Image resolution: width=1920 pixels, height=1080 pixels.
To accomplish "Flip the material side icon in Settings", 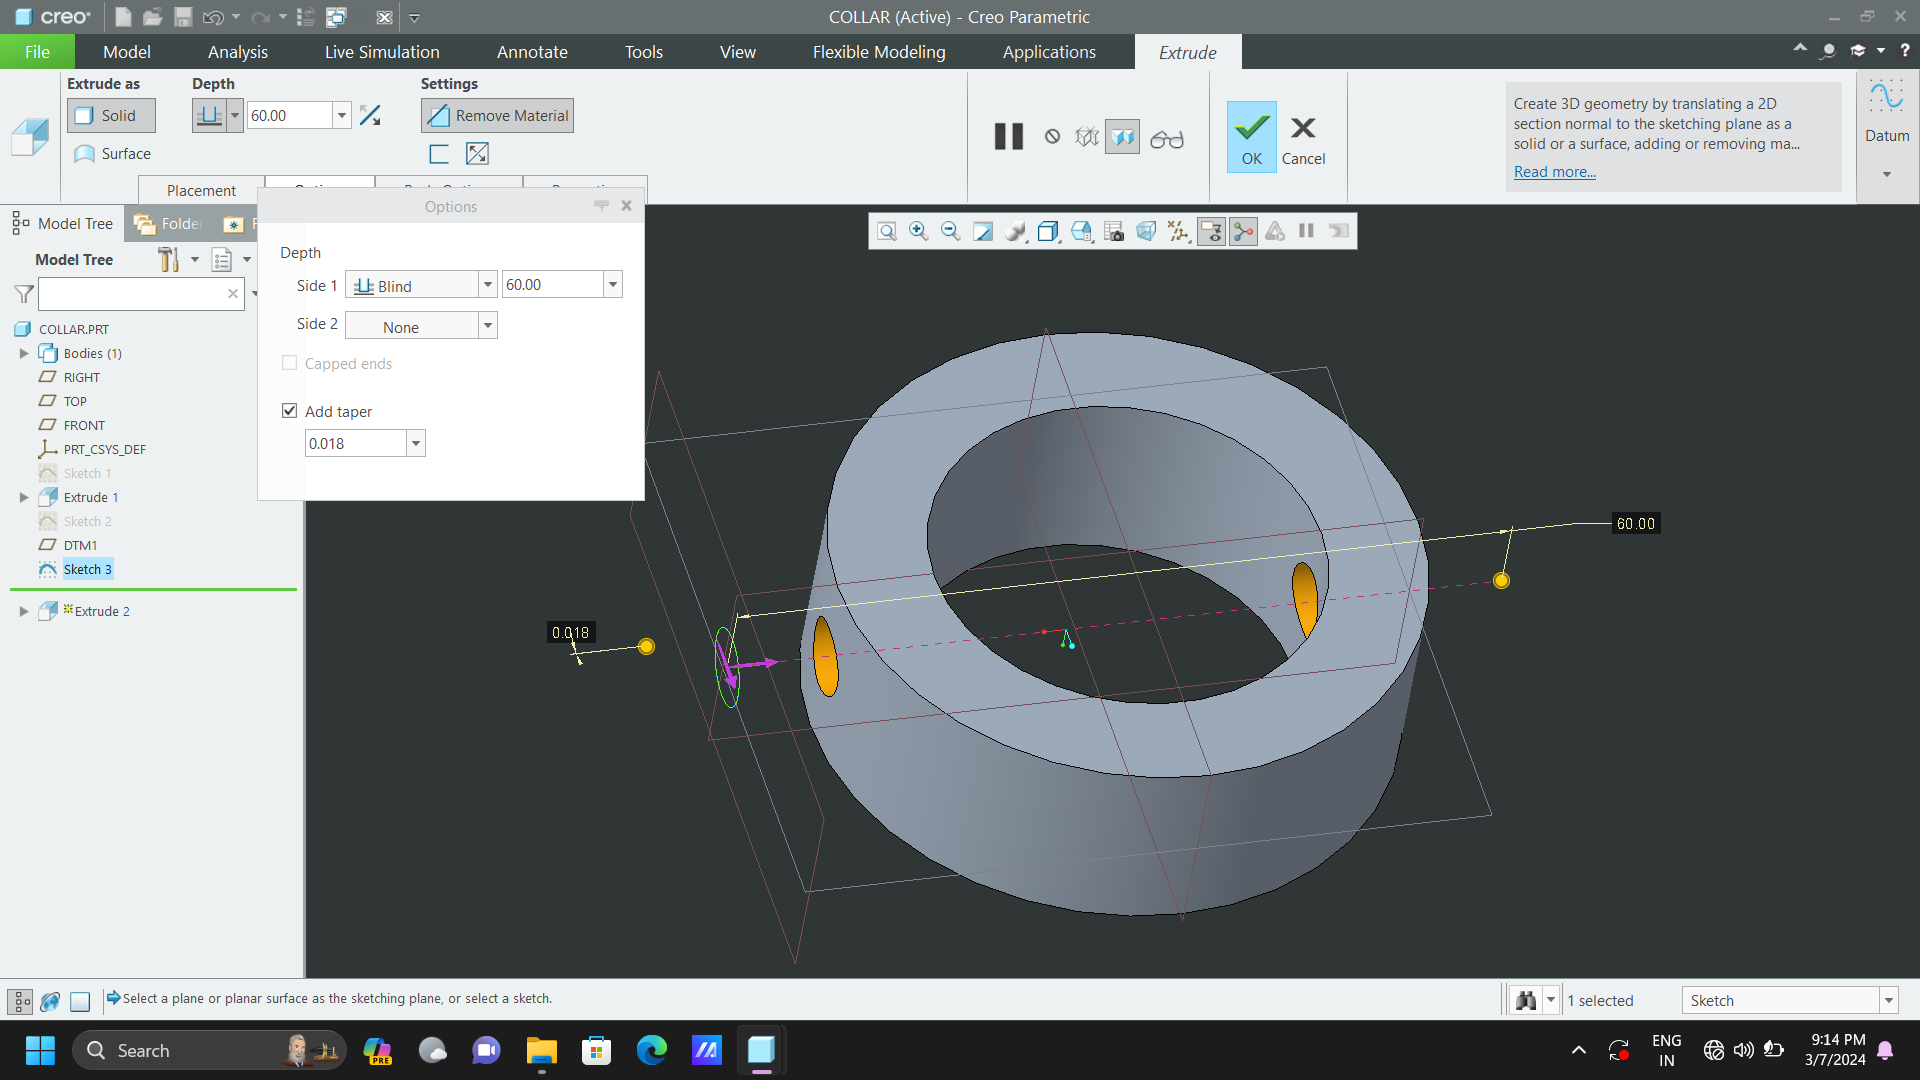I will coord(477,154).
